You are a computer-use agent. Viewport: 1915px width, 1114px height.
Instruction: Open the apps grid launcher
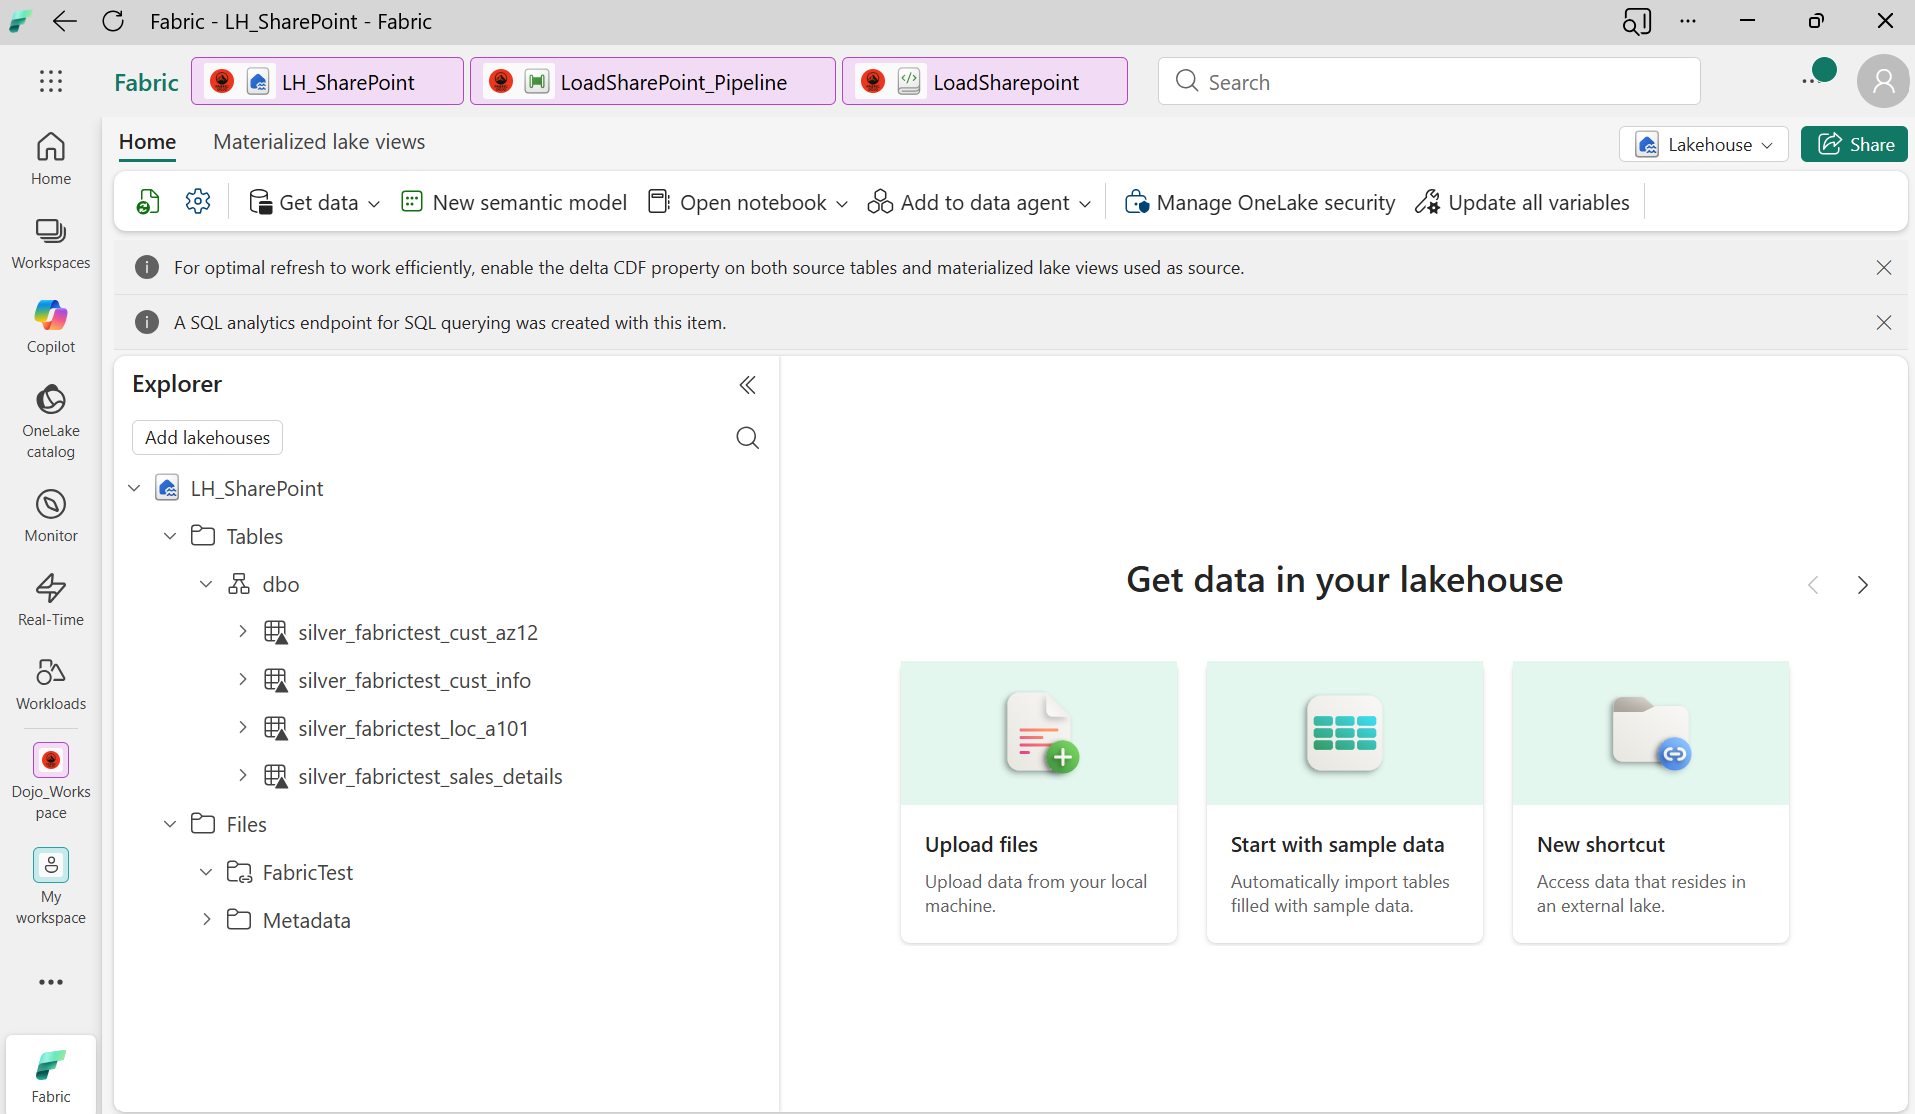pos(51,82)
